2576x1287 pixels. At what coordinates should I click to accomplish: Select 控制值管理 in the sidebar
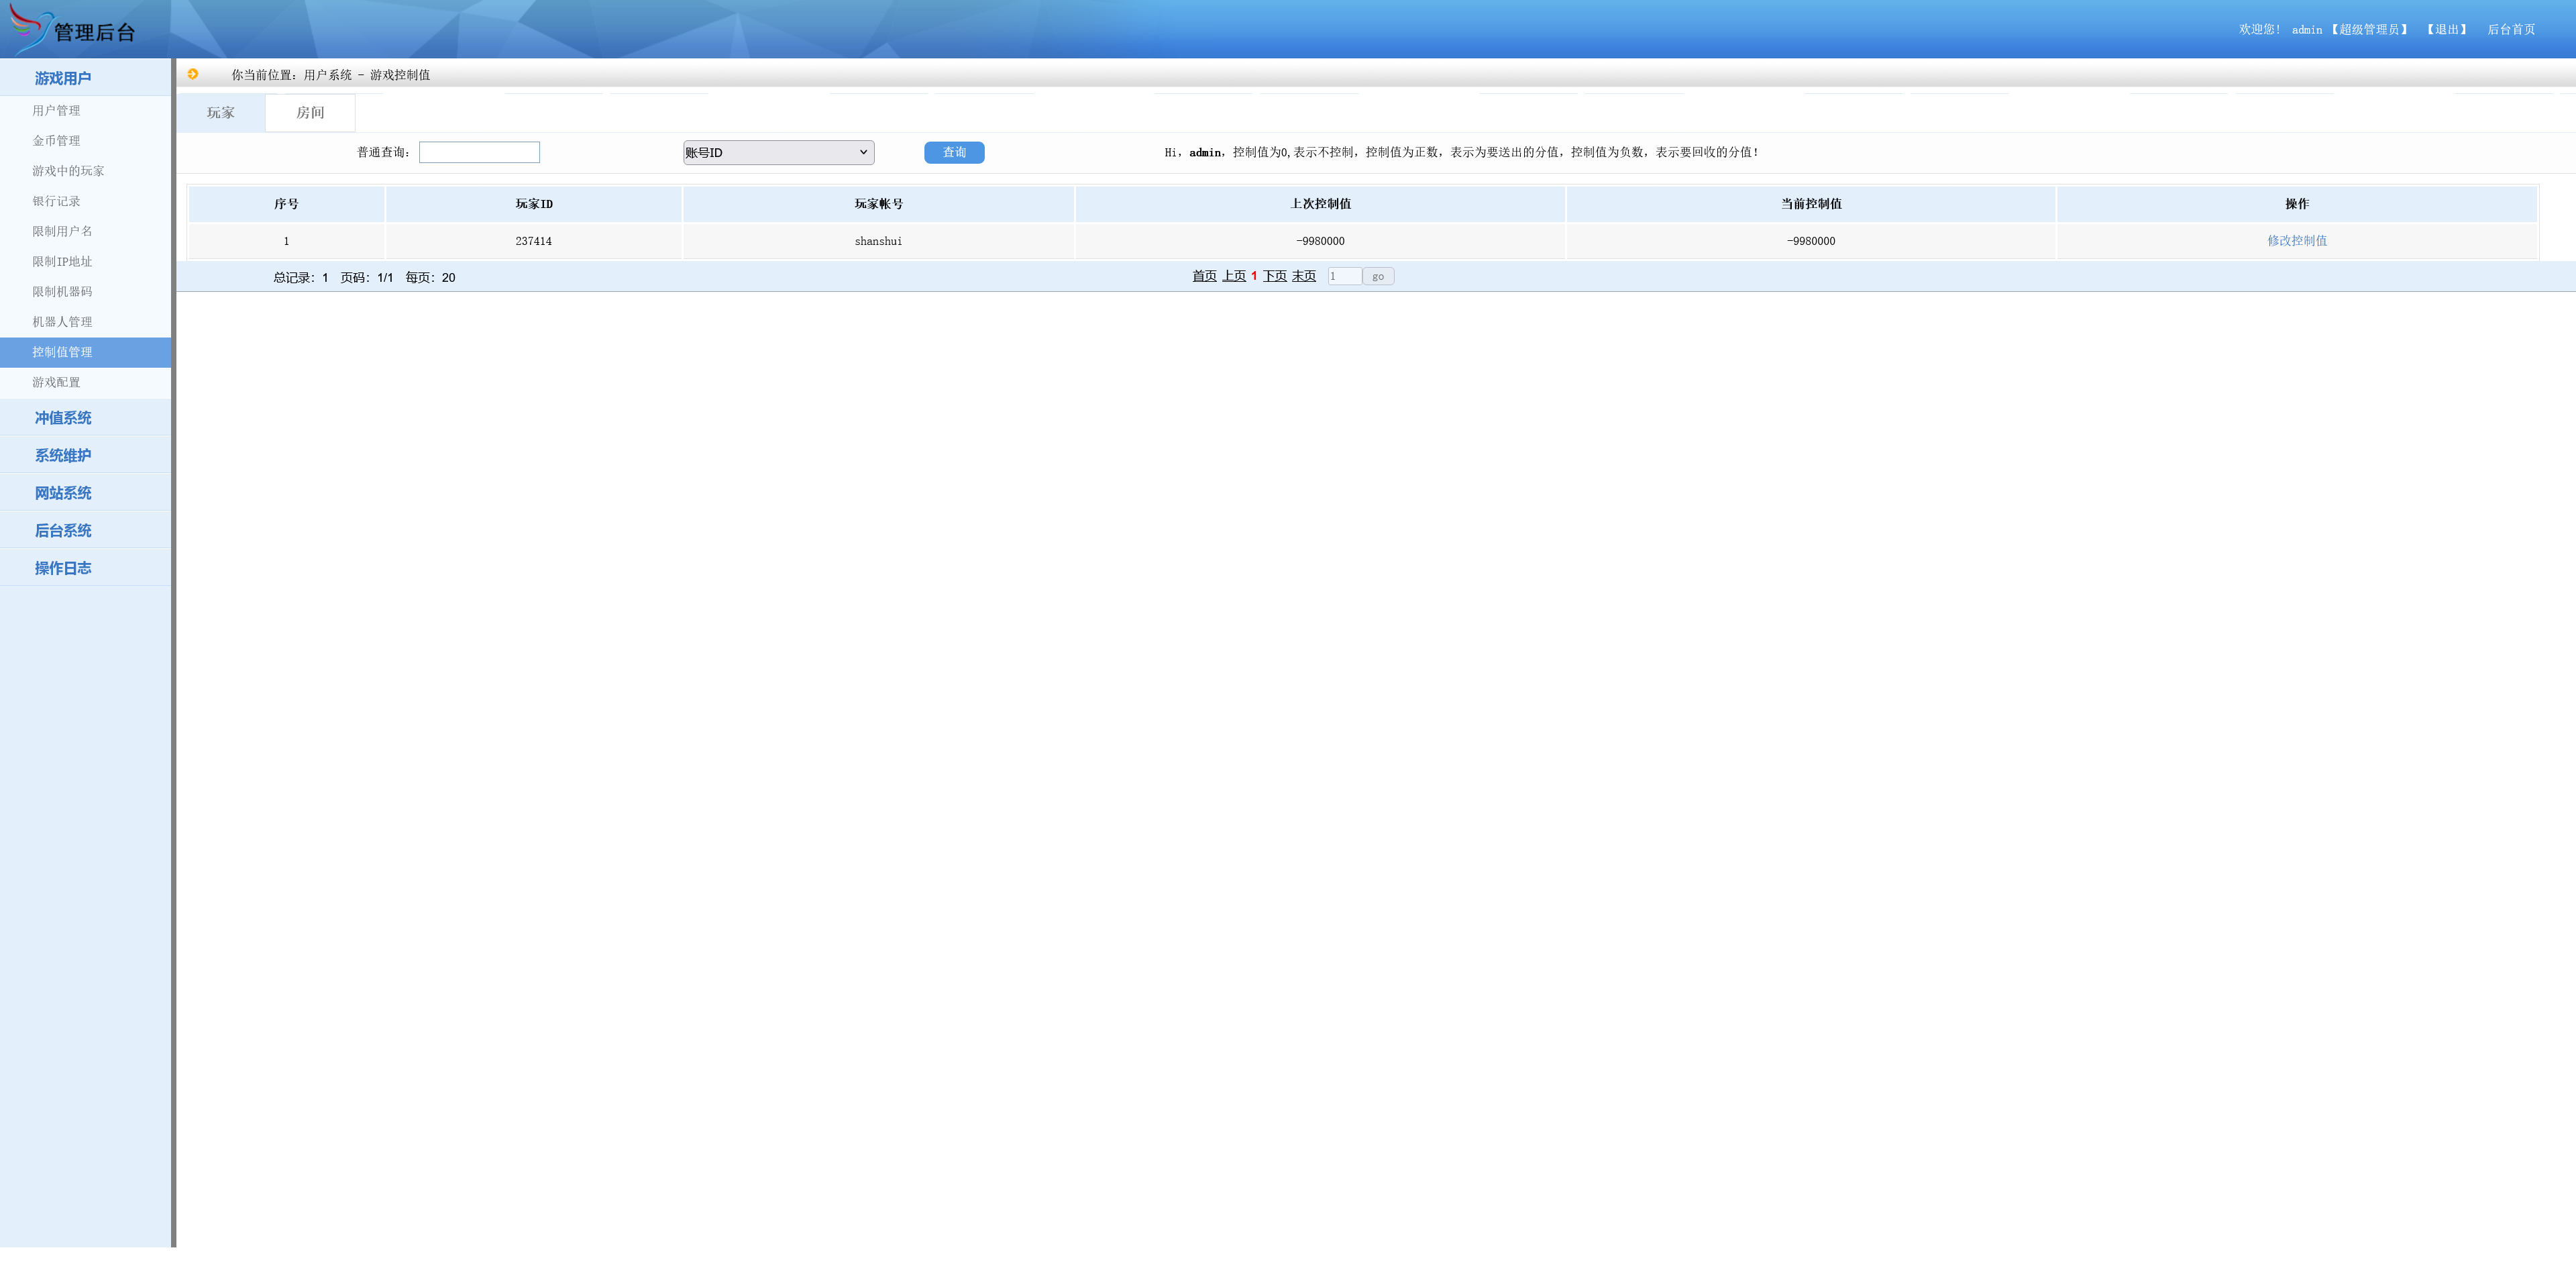(85, 352)
